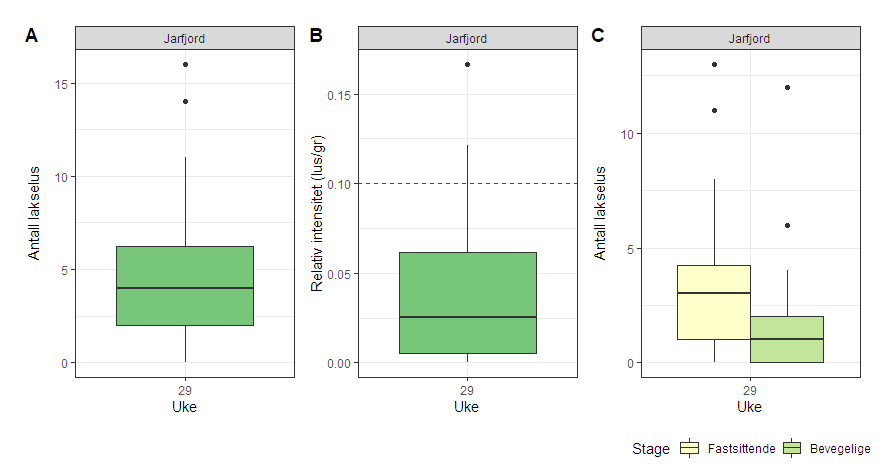Click the outlier at 6 in panel C
The image size is (887, 474).
(x=787, y=225)
